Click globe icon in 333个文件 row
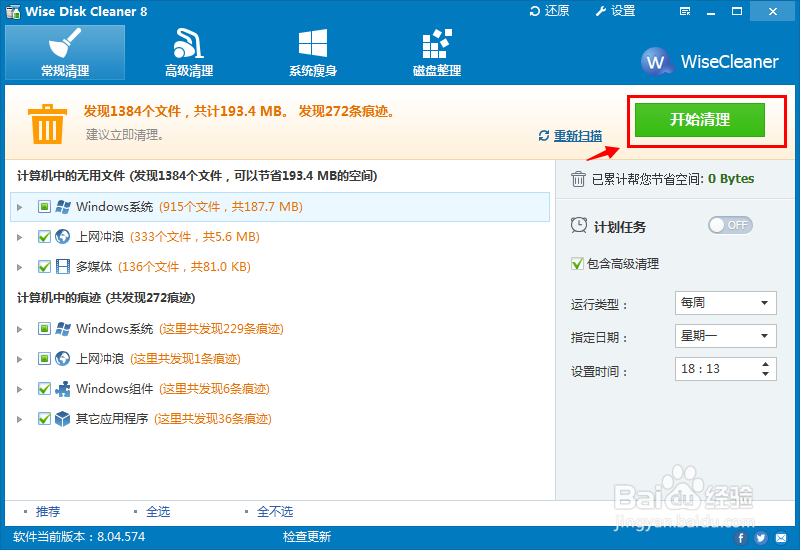 (x=63, y=237)
